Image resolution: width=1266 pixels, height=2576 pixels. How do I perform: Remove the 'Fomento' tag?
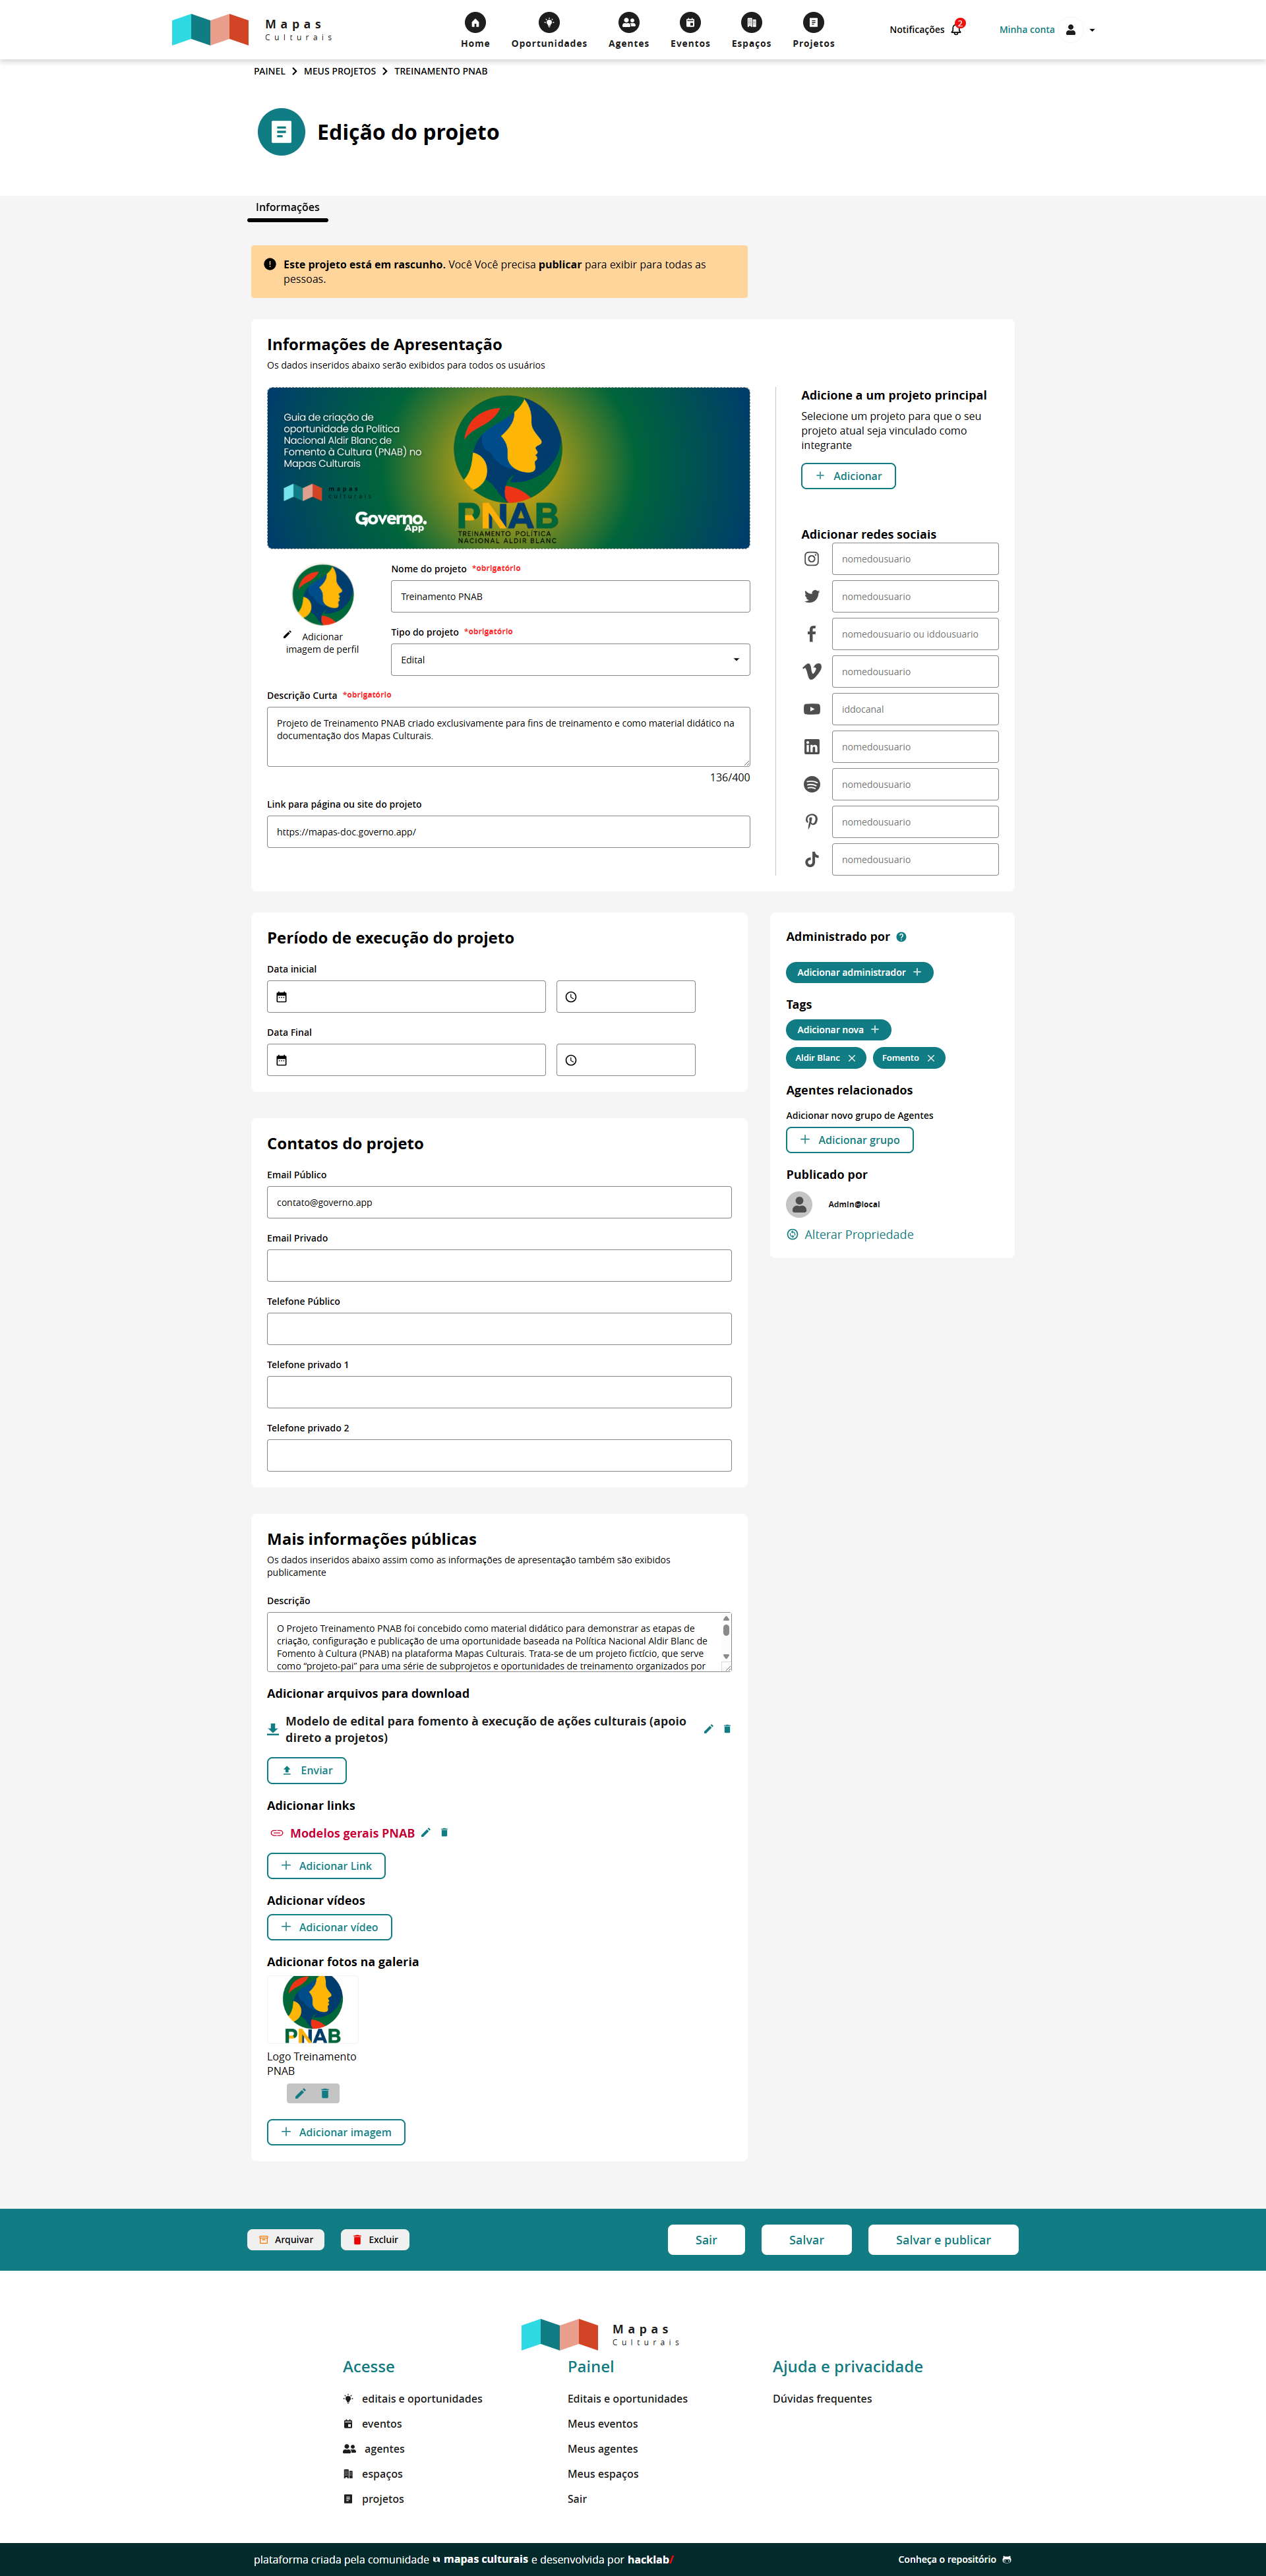click(931, 1058)
